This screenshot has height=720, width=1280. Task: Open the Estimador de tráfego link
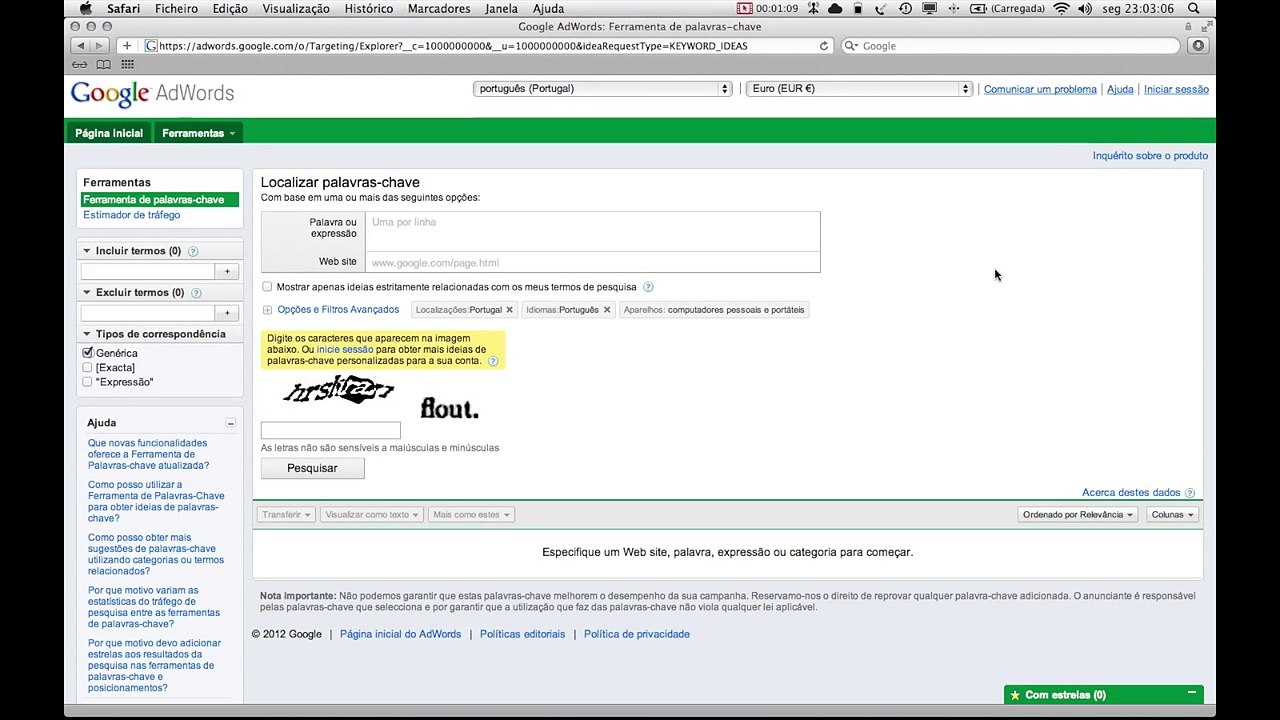[132, 215]
